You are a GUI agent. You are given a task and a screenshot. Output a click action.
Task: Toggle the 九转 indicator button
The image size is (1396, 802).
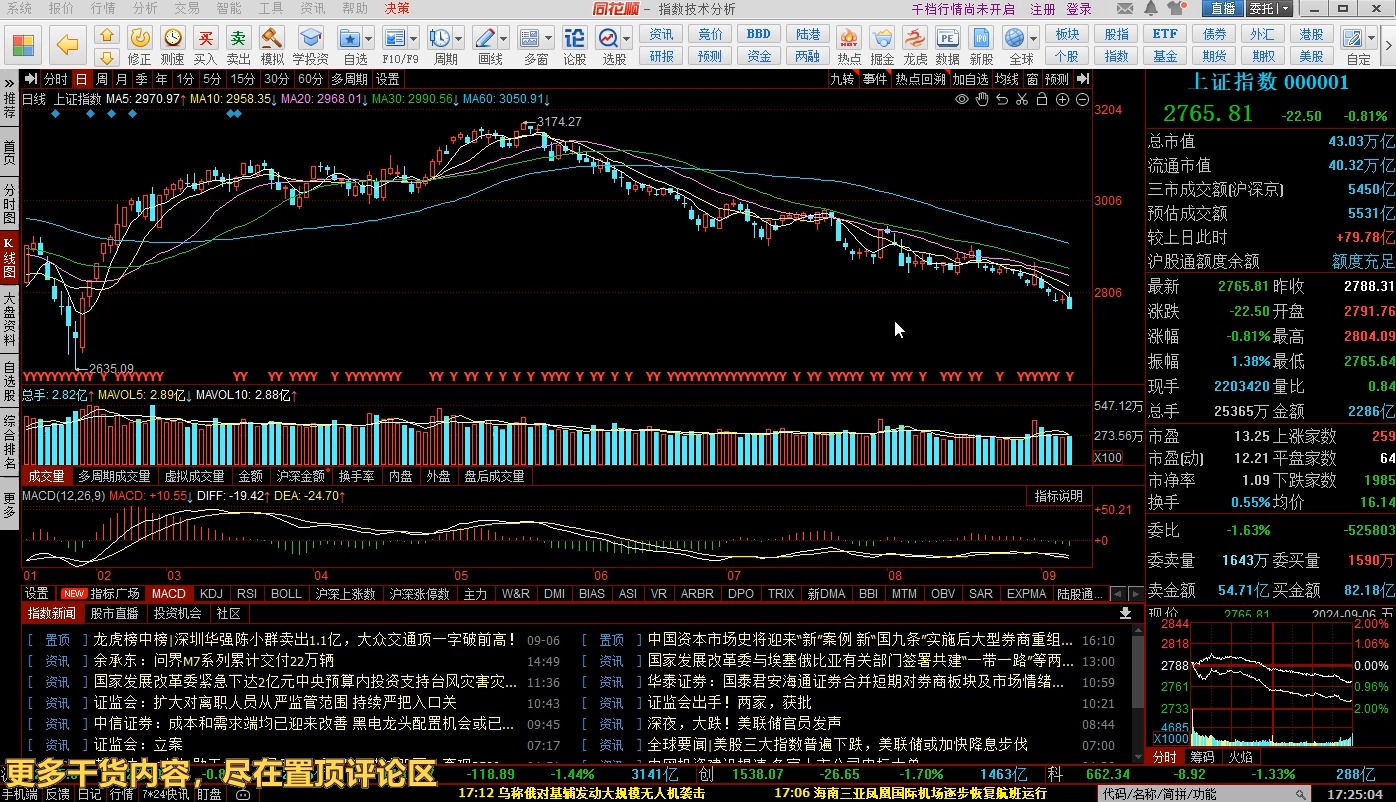842,79
